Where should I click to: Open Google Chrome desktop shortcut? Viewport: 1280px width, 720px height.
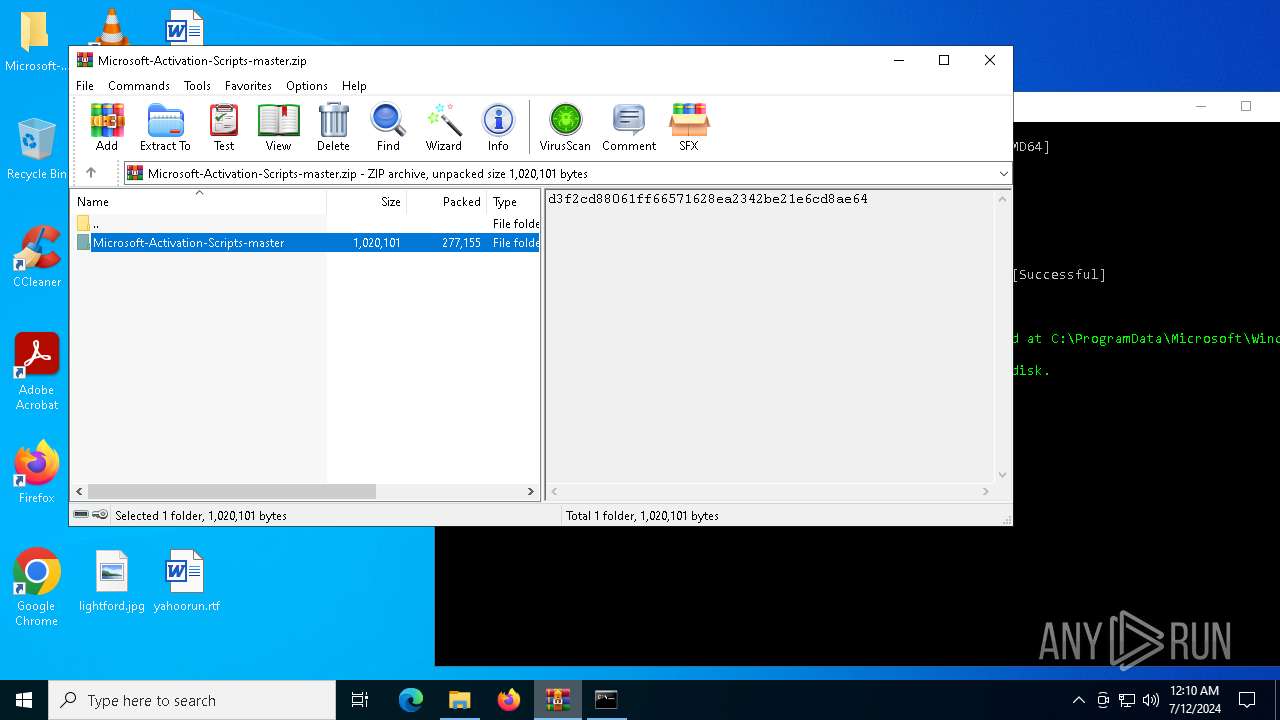point(37,588)
